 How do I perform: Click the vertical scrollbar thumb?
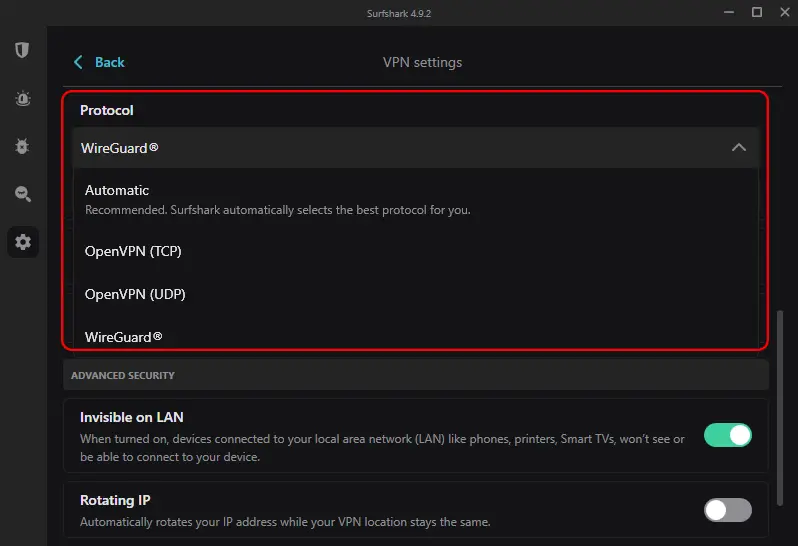tap(780, 408)
